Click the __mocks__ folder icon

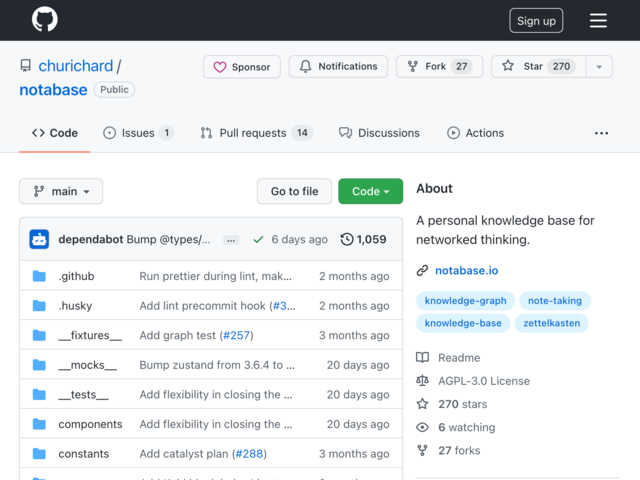[x=39, y=364]
